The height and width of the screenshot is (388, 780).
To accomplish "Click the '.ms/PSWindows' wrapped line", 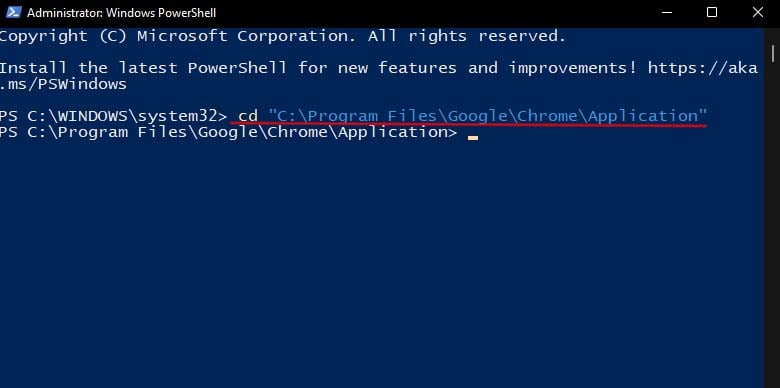I will [63, 84].
